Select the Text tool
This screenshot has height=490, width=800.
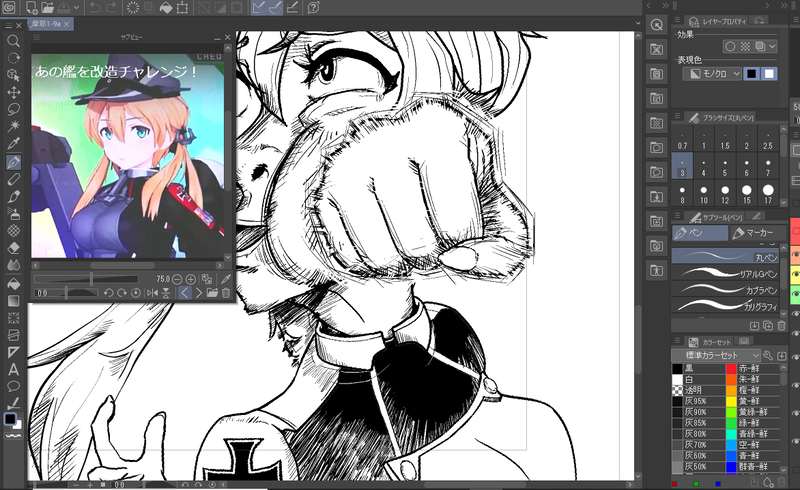pos(13,370)
